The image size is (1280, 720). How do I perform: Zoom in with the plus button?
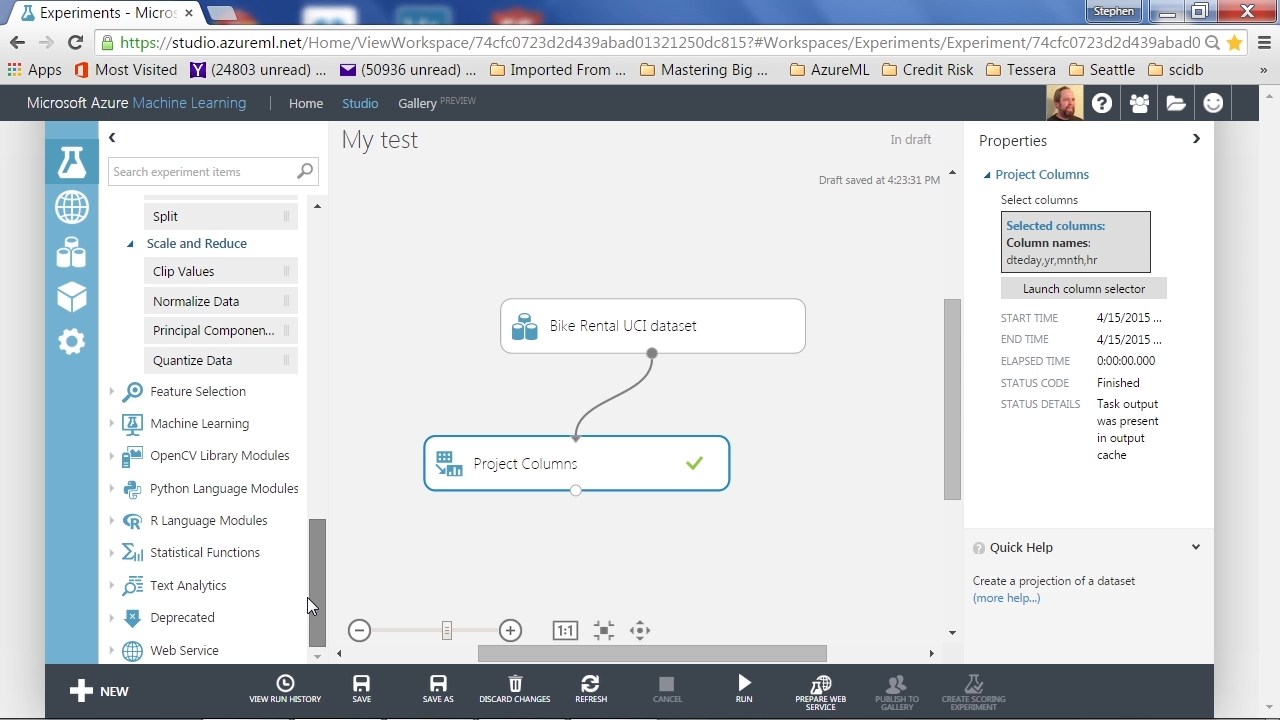pyautogui.click(x=510, y=630)
